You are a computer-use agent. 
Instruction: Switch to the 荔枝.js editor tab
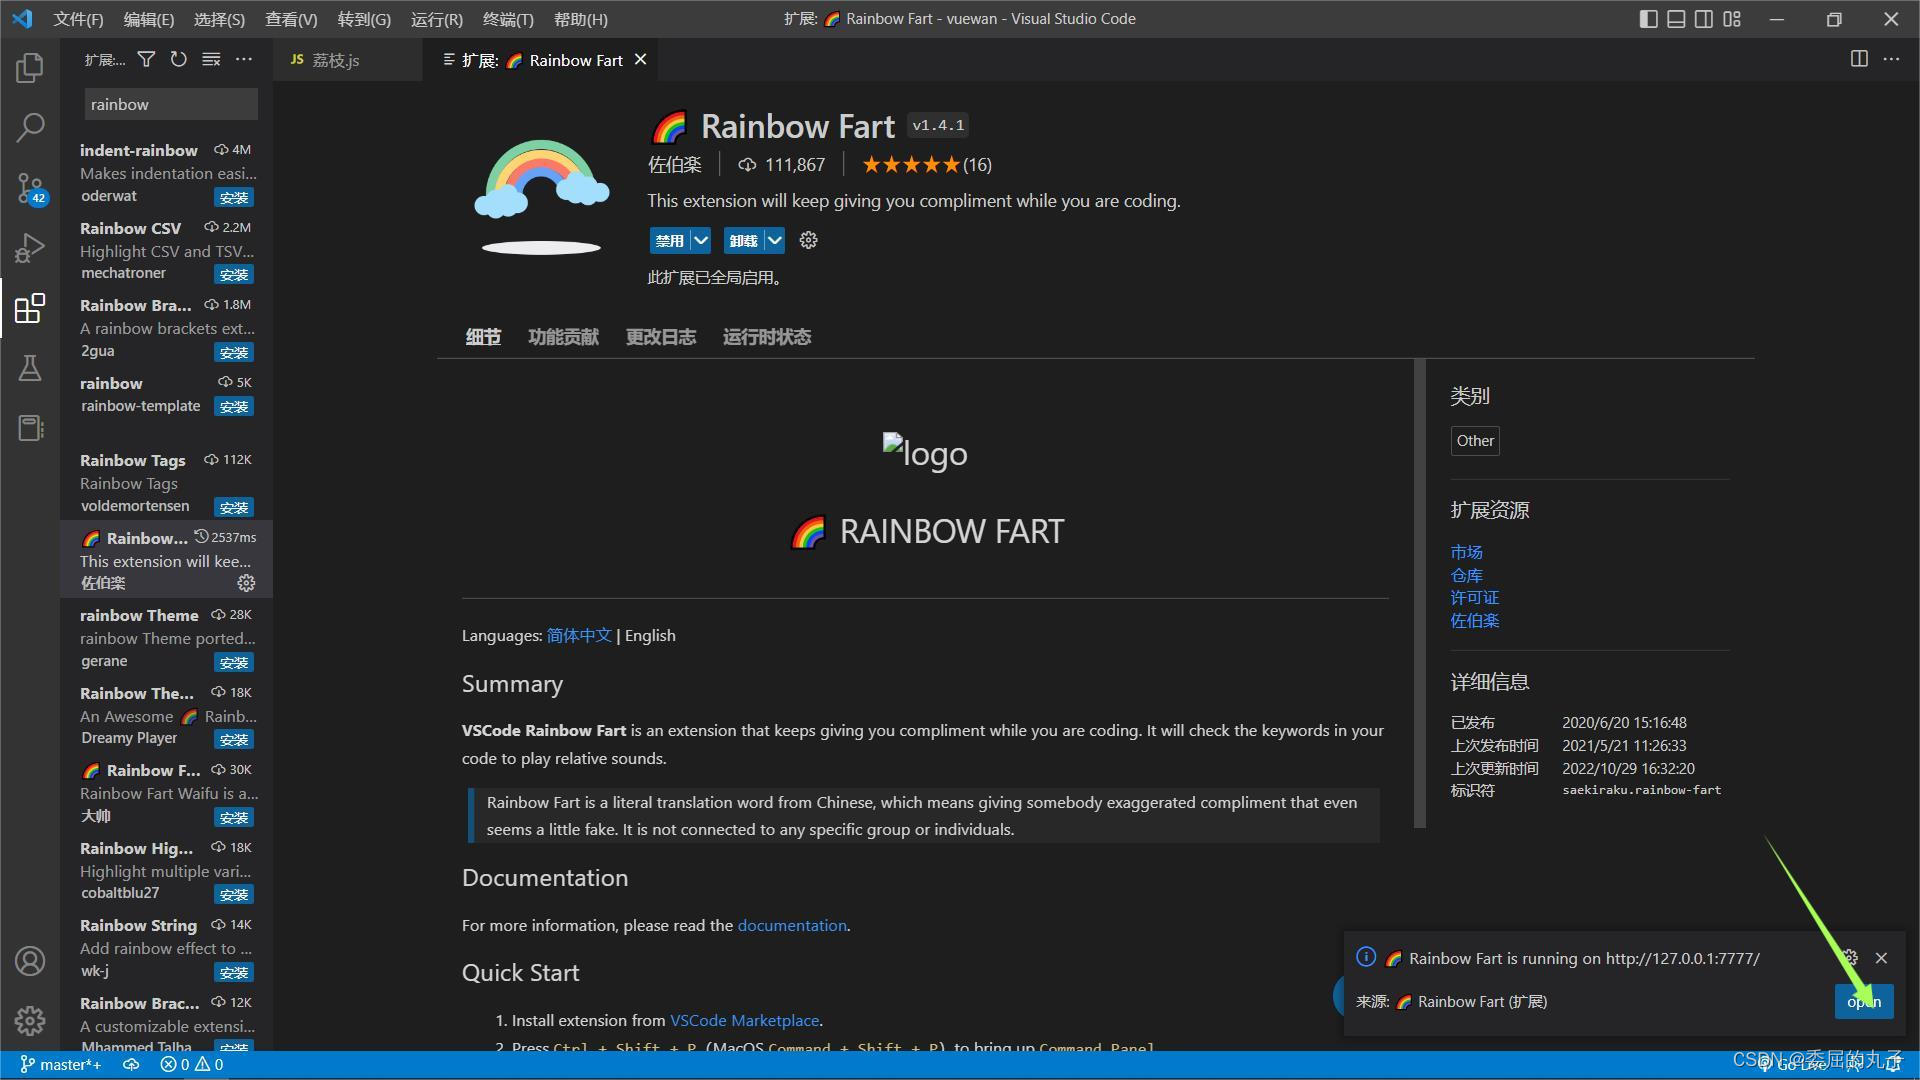(347, 60)
